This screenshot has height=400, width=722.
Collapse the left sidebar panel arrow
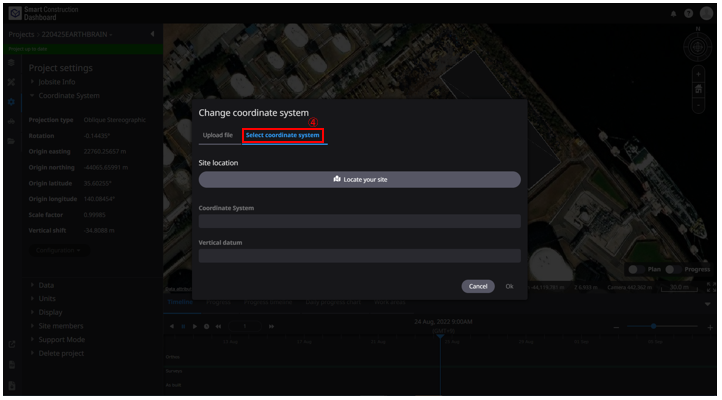[153, 34]
